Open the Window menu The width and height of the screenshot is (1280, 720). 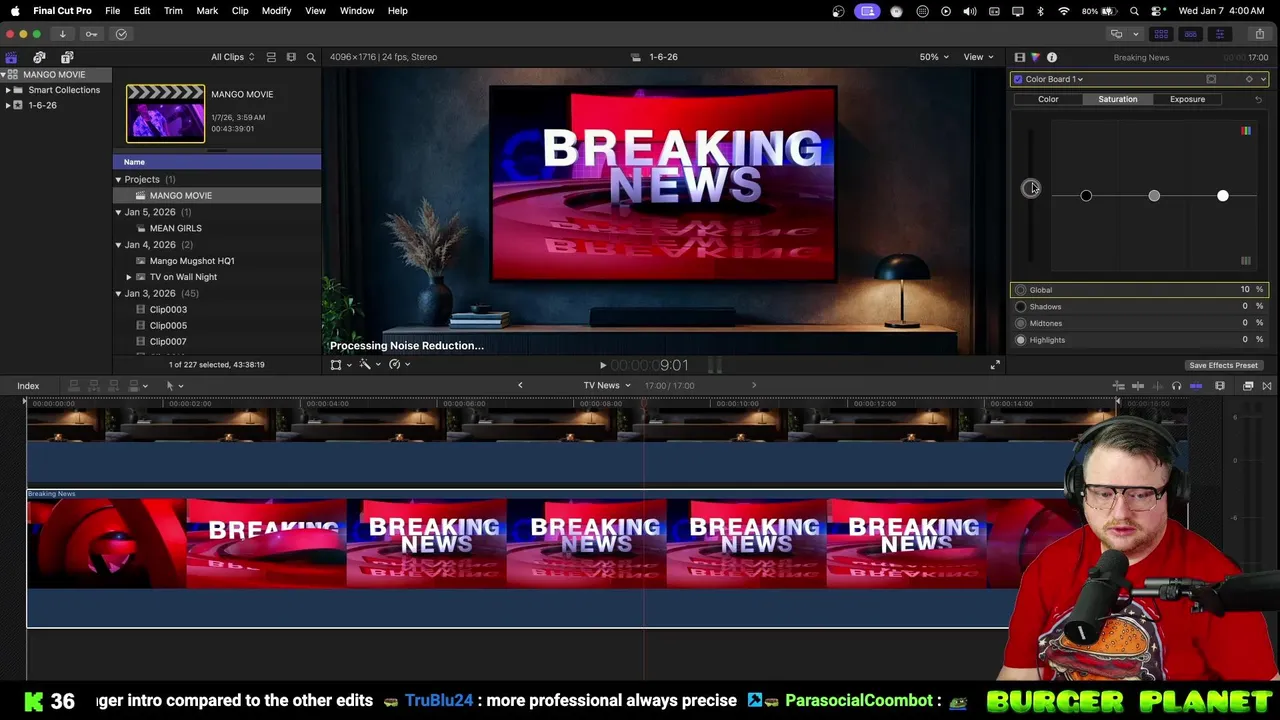tap(357, 10)
